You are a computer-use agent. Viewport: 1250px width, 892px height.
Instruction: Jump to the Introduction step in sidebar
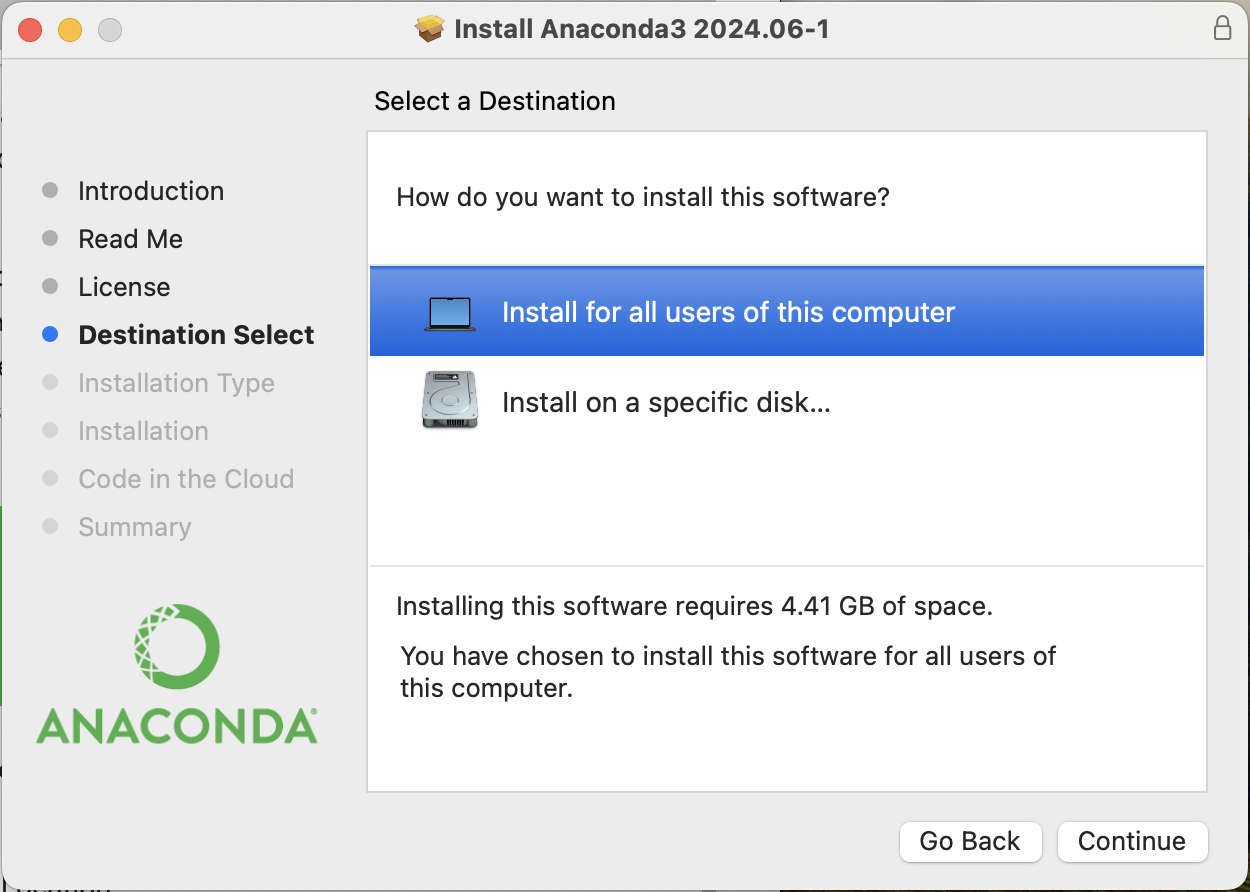151,191
